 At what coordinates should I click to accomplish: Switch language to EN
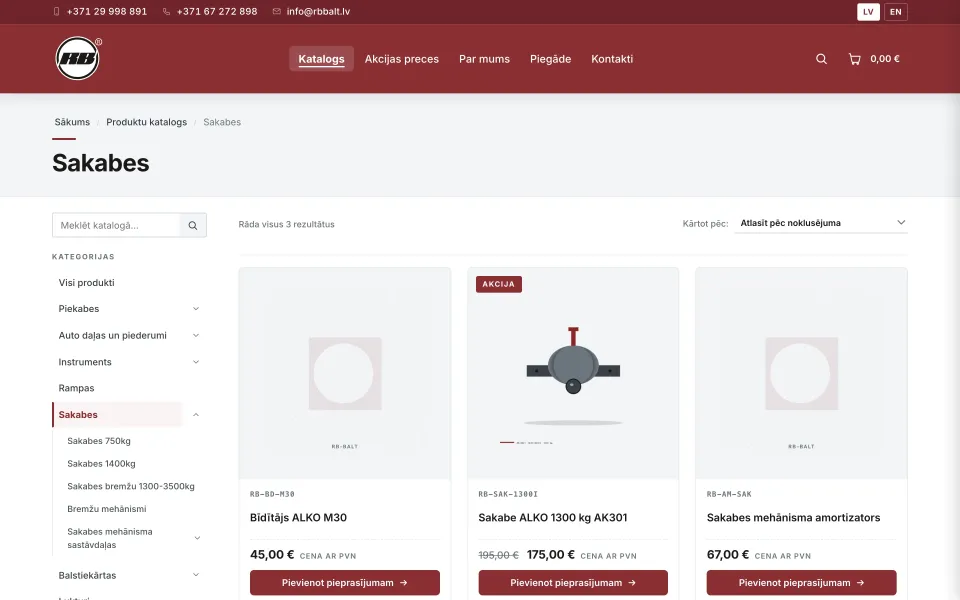coord(896,12)
